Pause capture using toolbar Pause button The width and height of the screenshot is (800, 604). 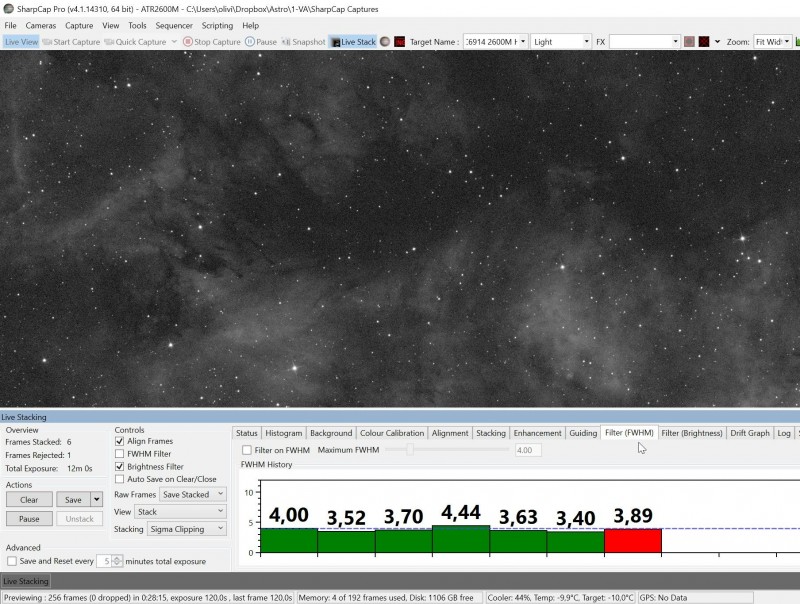pos(261,42)
